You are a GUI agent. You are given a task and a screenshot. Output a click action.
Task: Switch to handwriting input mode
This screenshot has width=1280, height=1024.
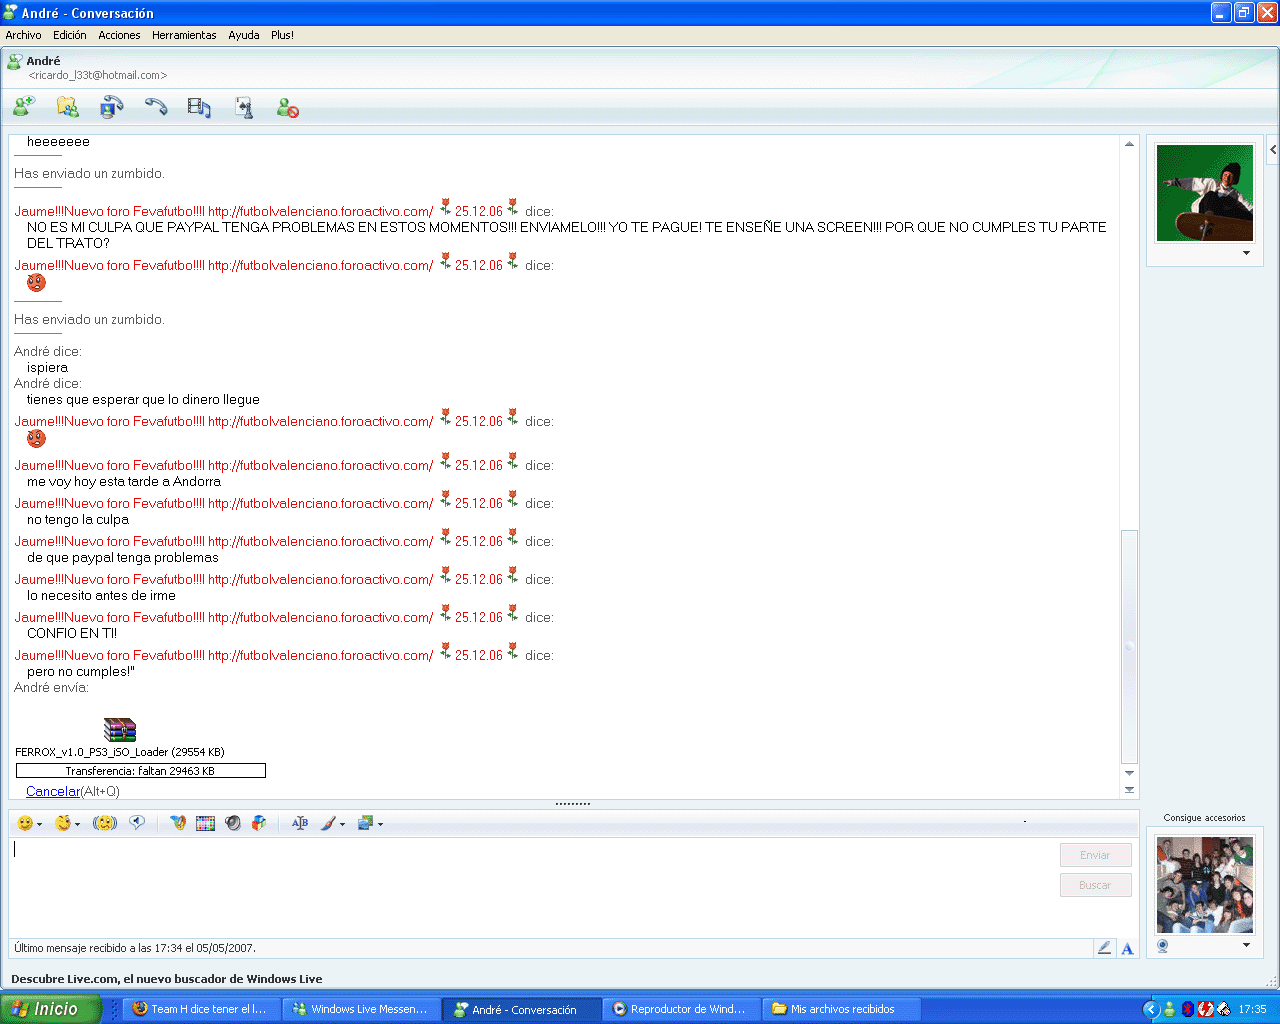coord(1104,948)
